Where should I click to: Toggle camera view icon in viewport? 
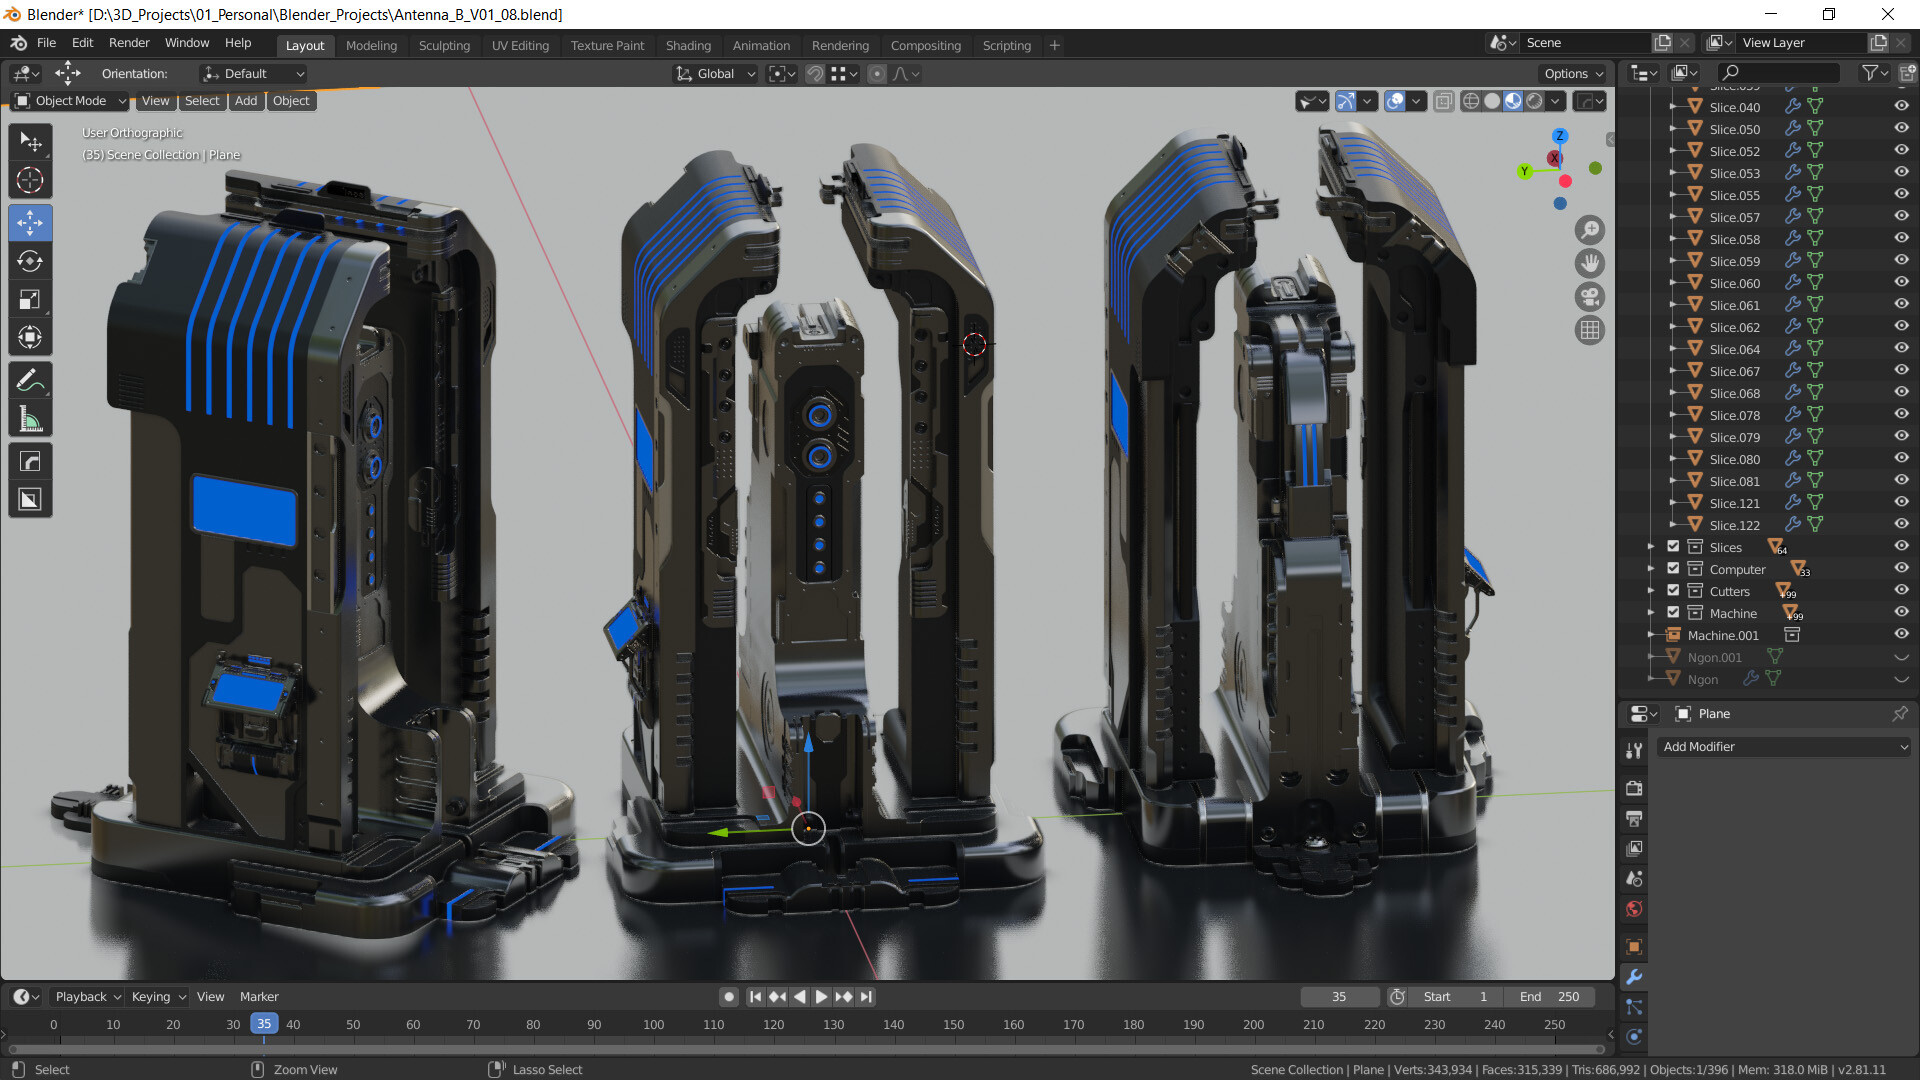(1589, 297)
